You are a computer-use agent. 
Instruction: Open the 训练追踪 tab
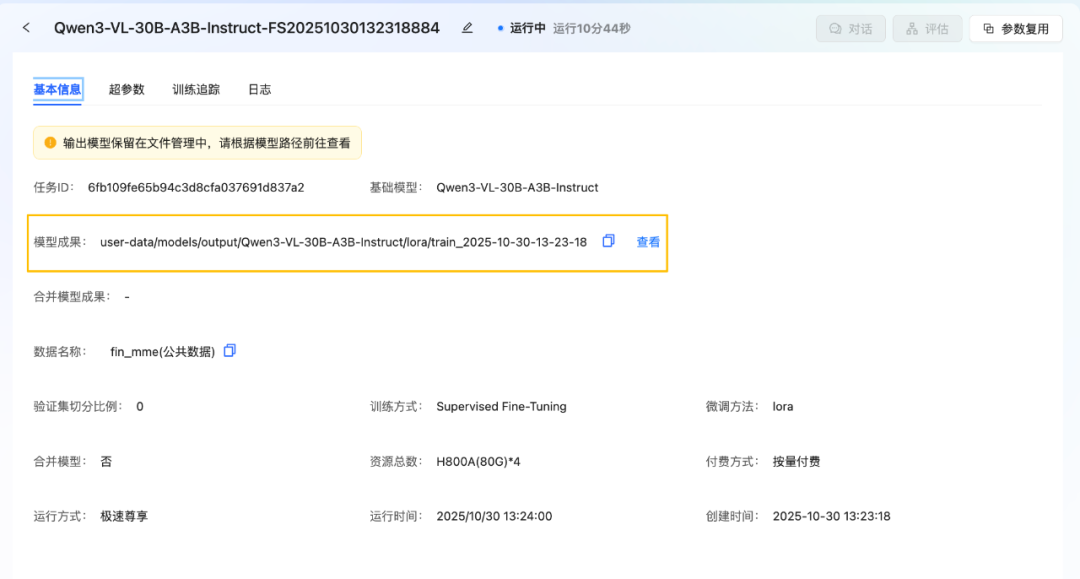coord(196,90)
